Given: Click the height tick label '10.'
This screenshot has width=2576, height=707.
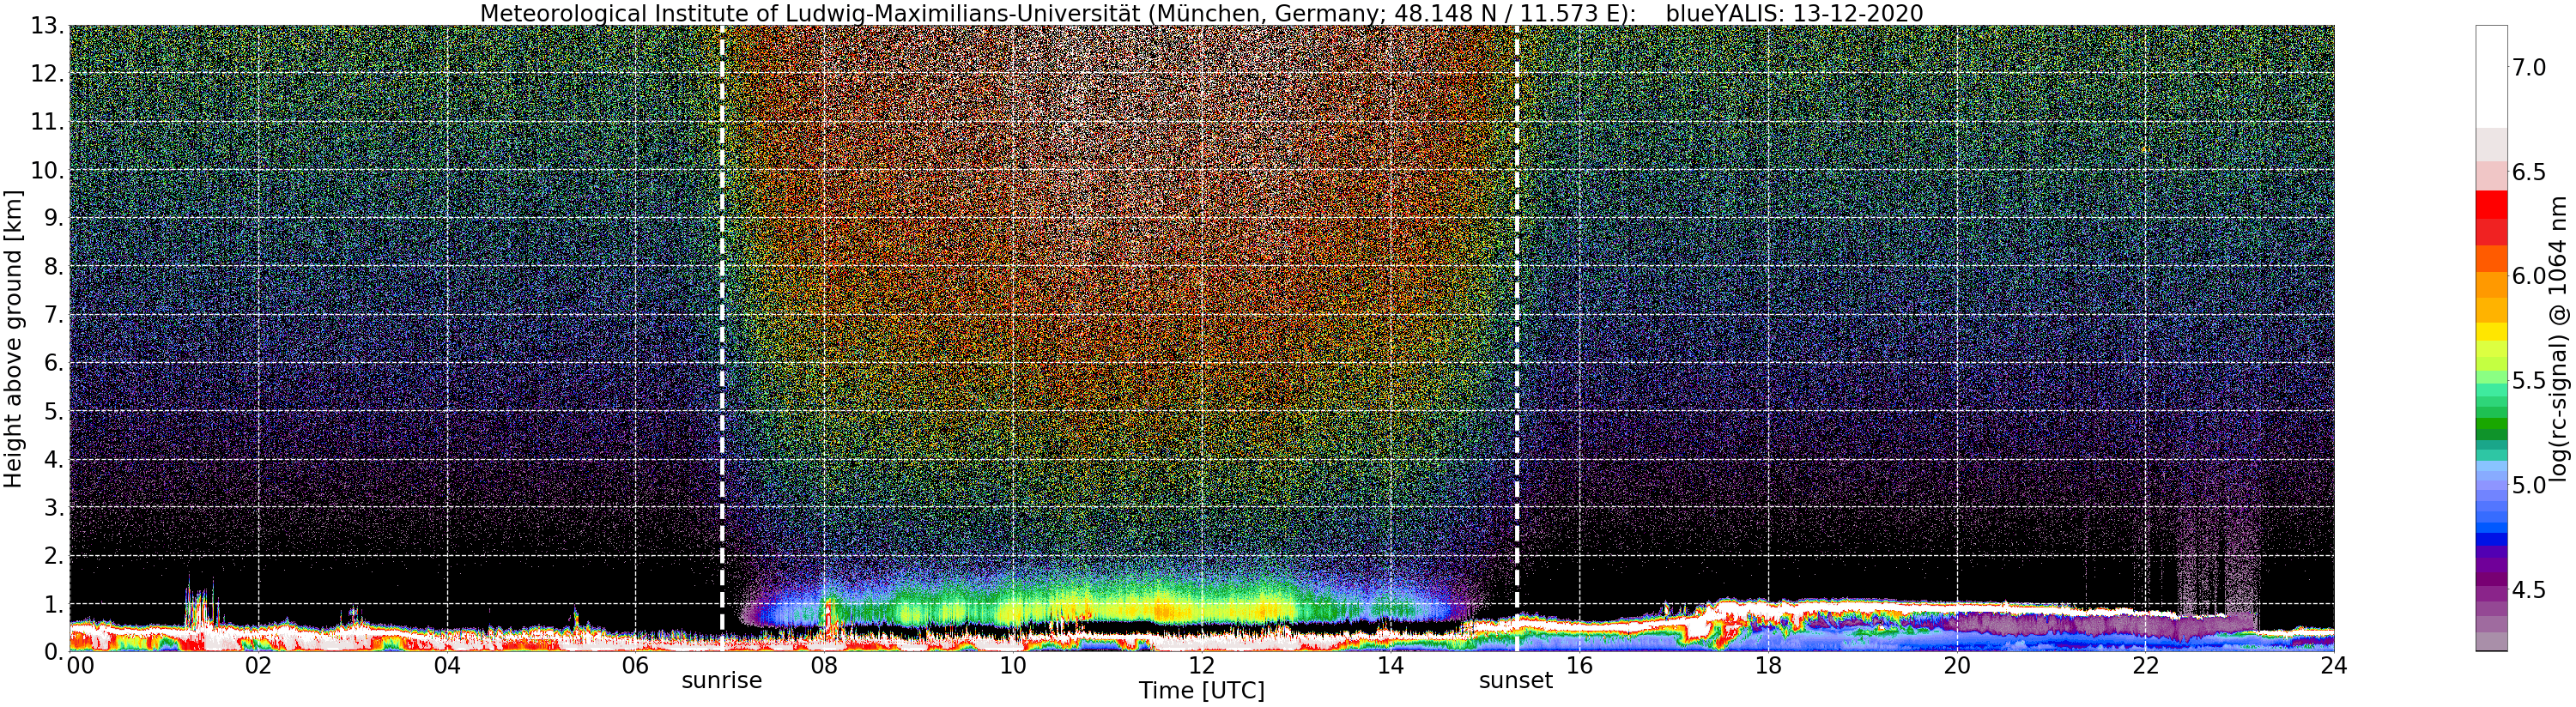Looking at the screenshot, I should coord(47,170).
